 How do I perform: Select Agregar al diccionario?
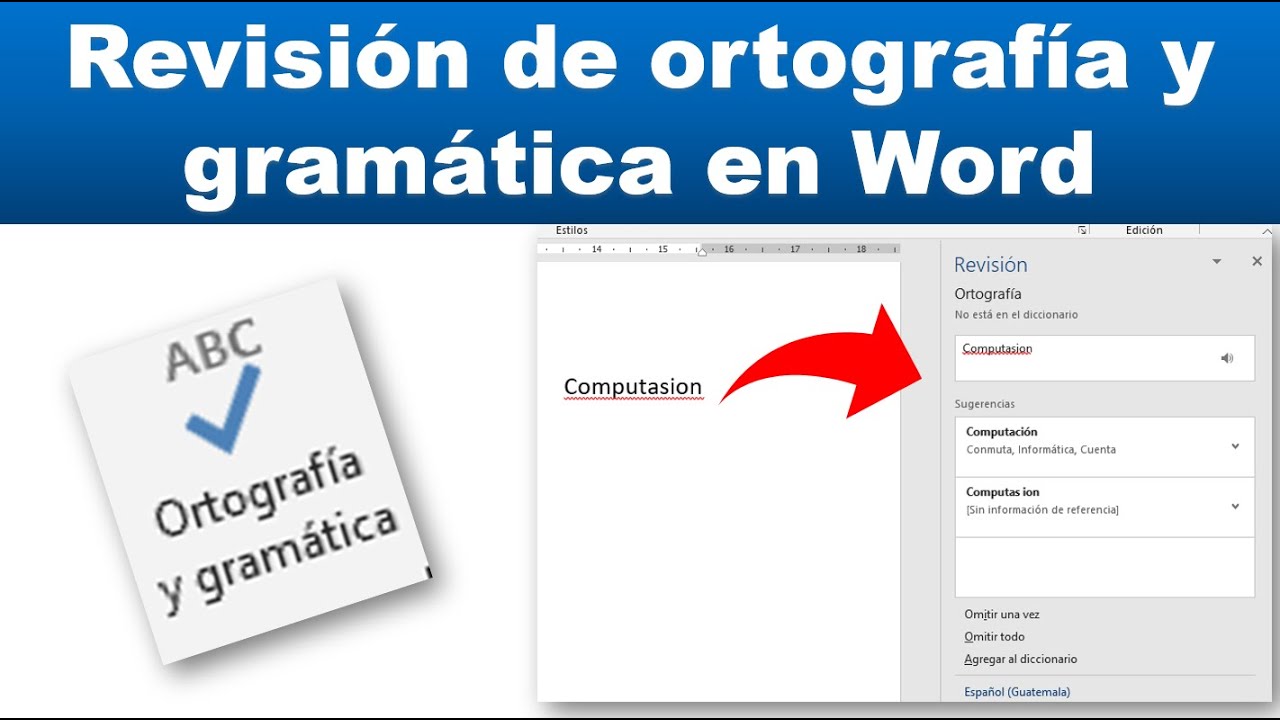pos(1020,659)
